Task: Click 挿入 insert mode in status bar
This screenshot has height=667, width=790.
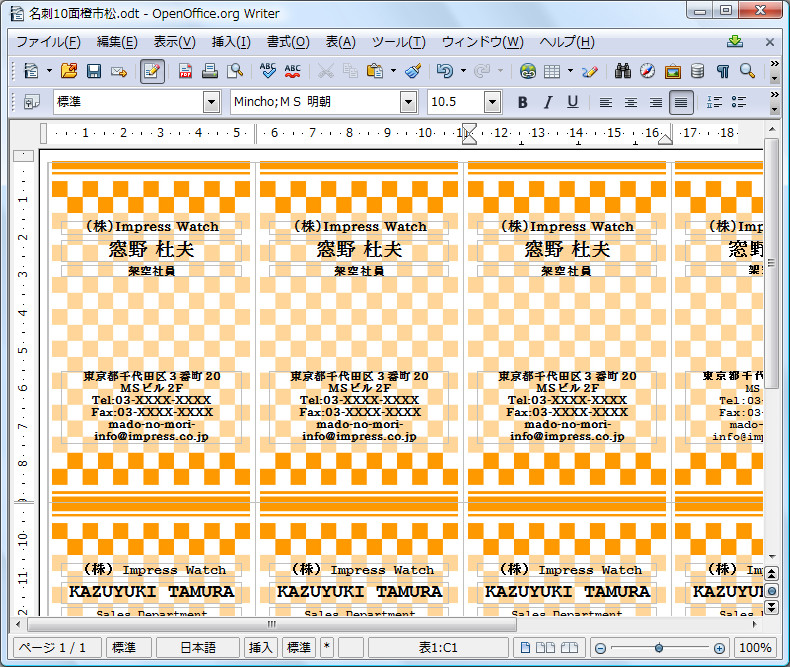Action: [x=260, y=648]
